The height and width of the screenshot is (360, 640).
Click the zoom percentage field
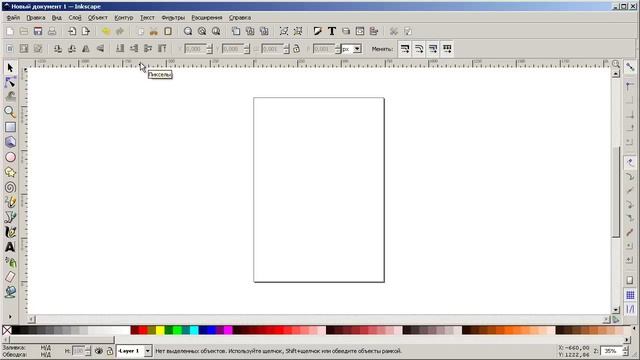click(611, 351)
